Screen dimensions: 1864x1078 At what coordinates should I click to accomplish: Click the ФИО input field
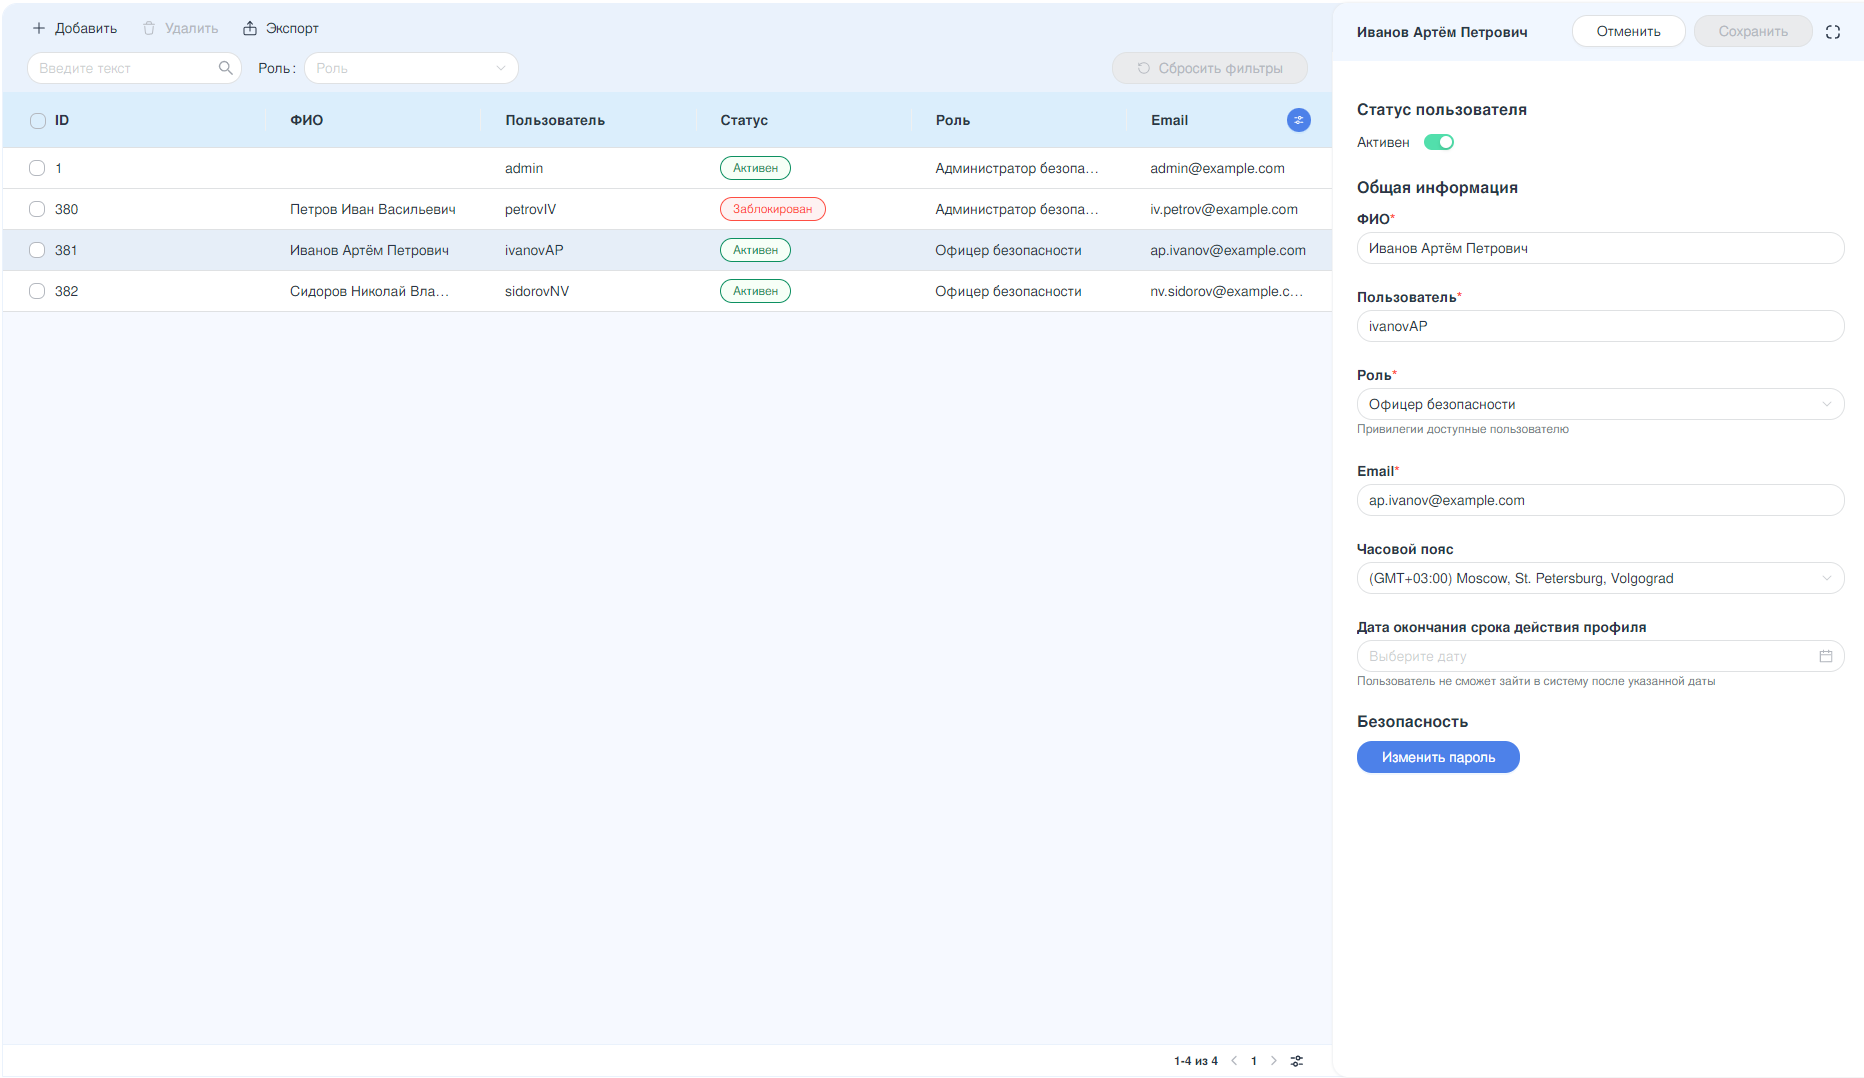pos(1600,248)
